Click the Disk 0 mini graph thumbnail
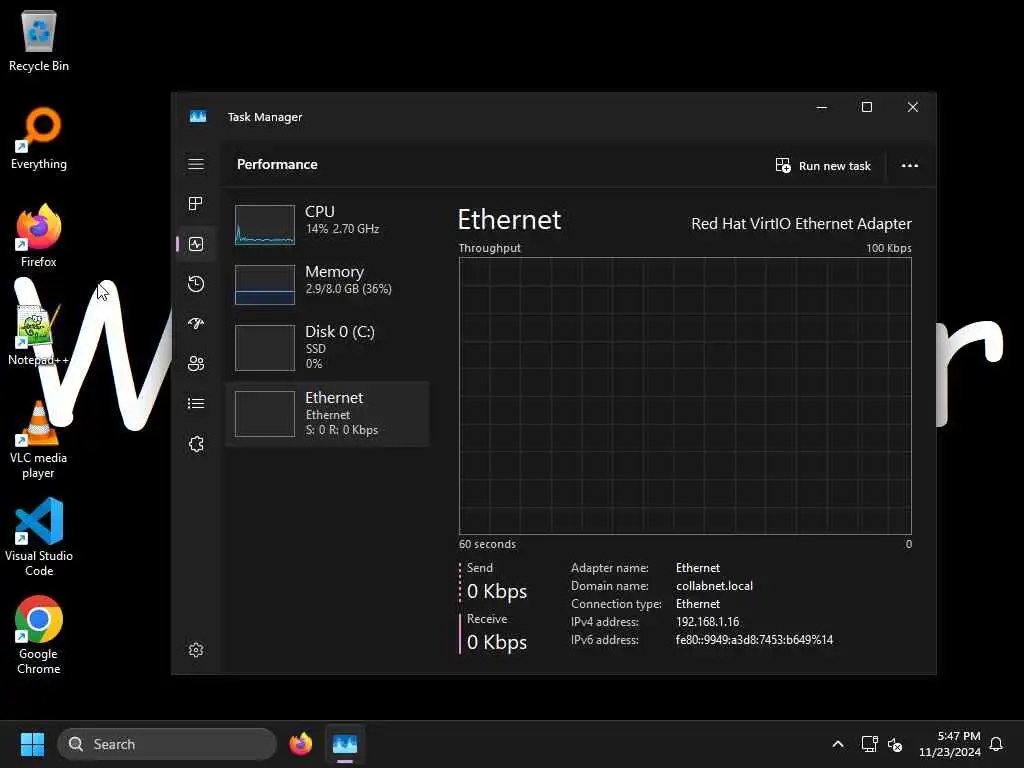Image resolution: width=1024 pixels, height=768 pixels. point(264,348)
